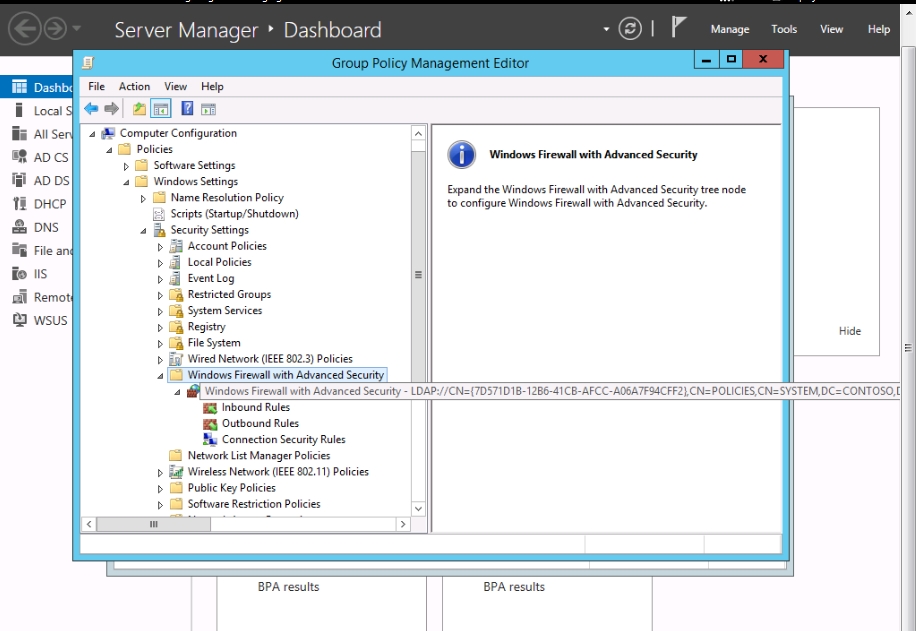Click the AD CS sidebar icon
Image resolution: width=916 pixels, height=631 pixels.
point(20,157)
